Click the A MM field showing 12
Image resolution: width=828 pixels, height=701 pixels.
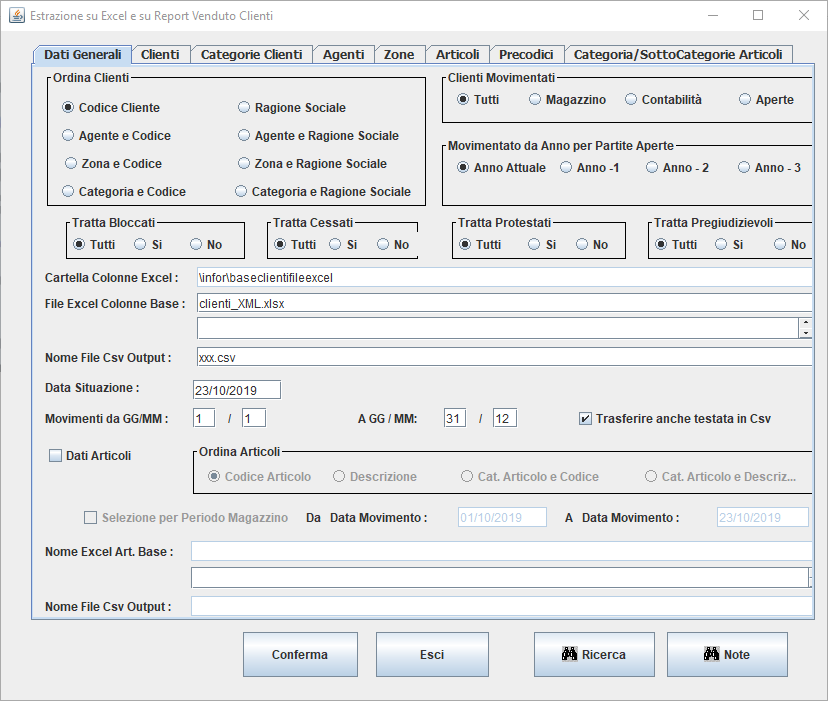[505, 418]
